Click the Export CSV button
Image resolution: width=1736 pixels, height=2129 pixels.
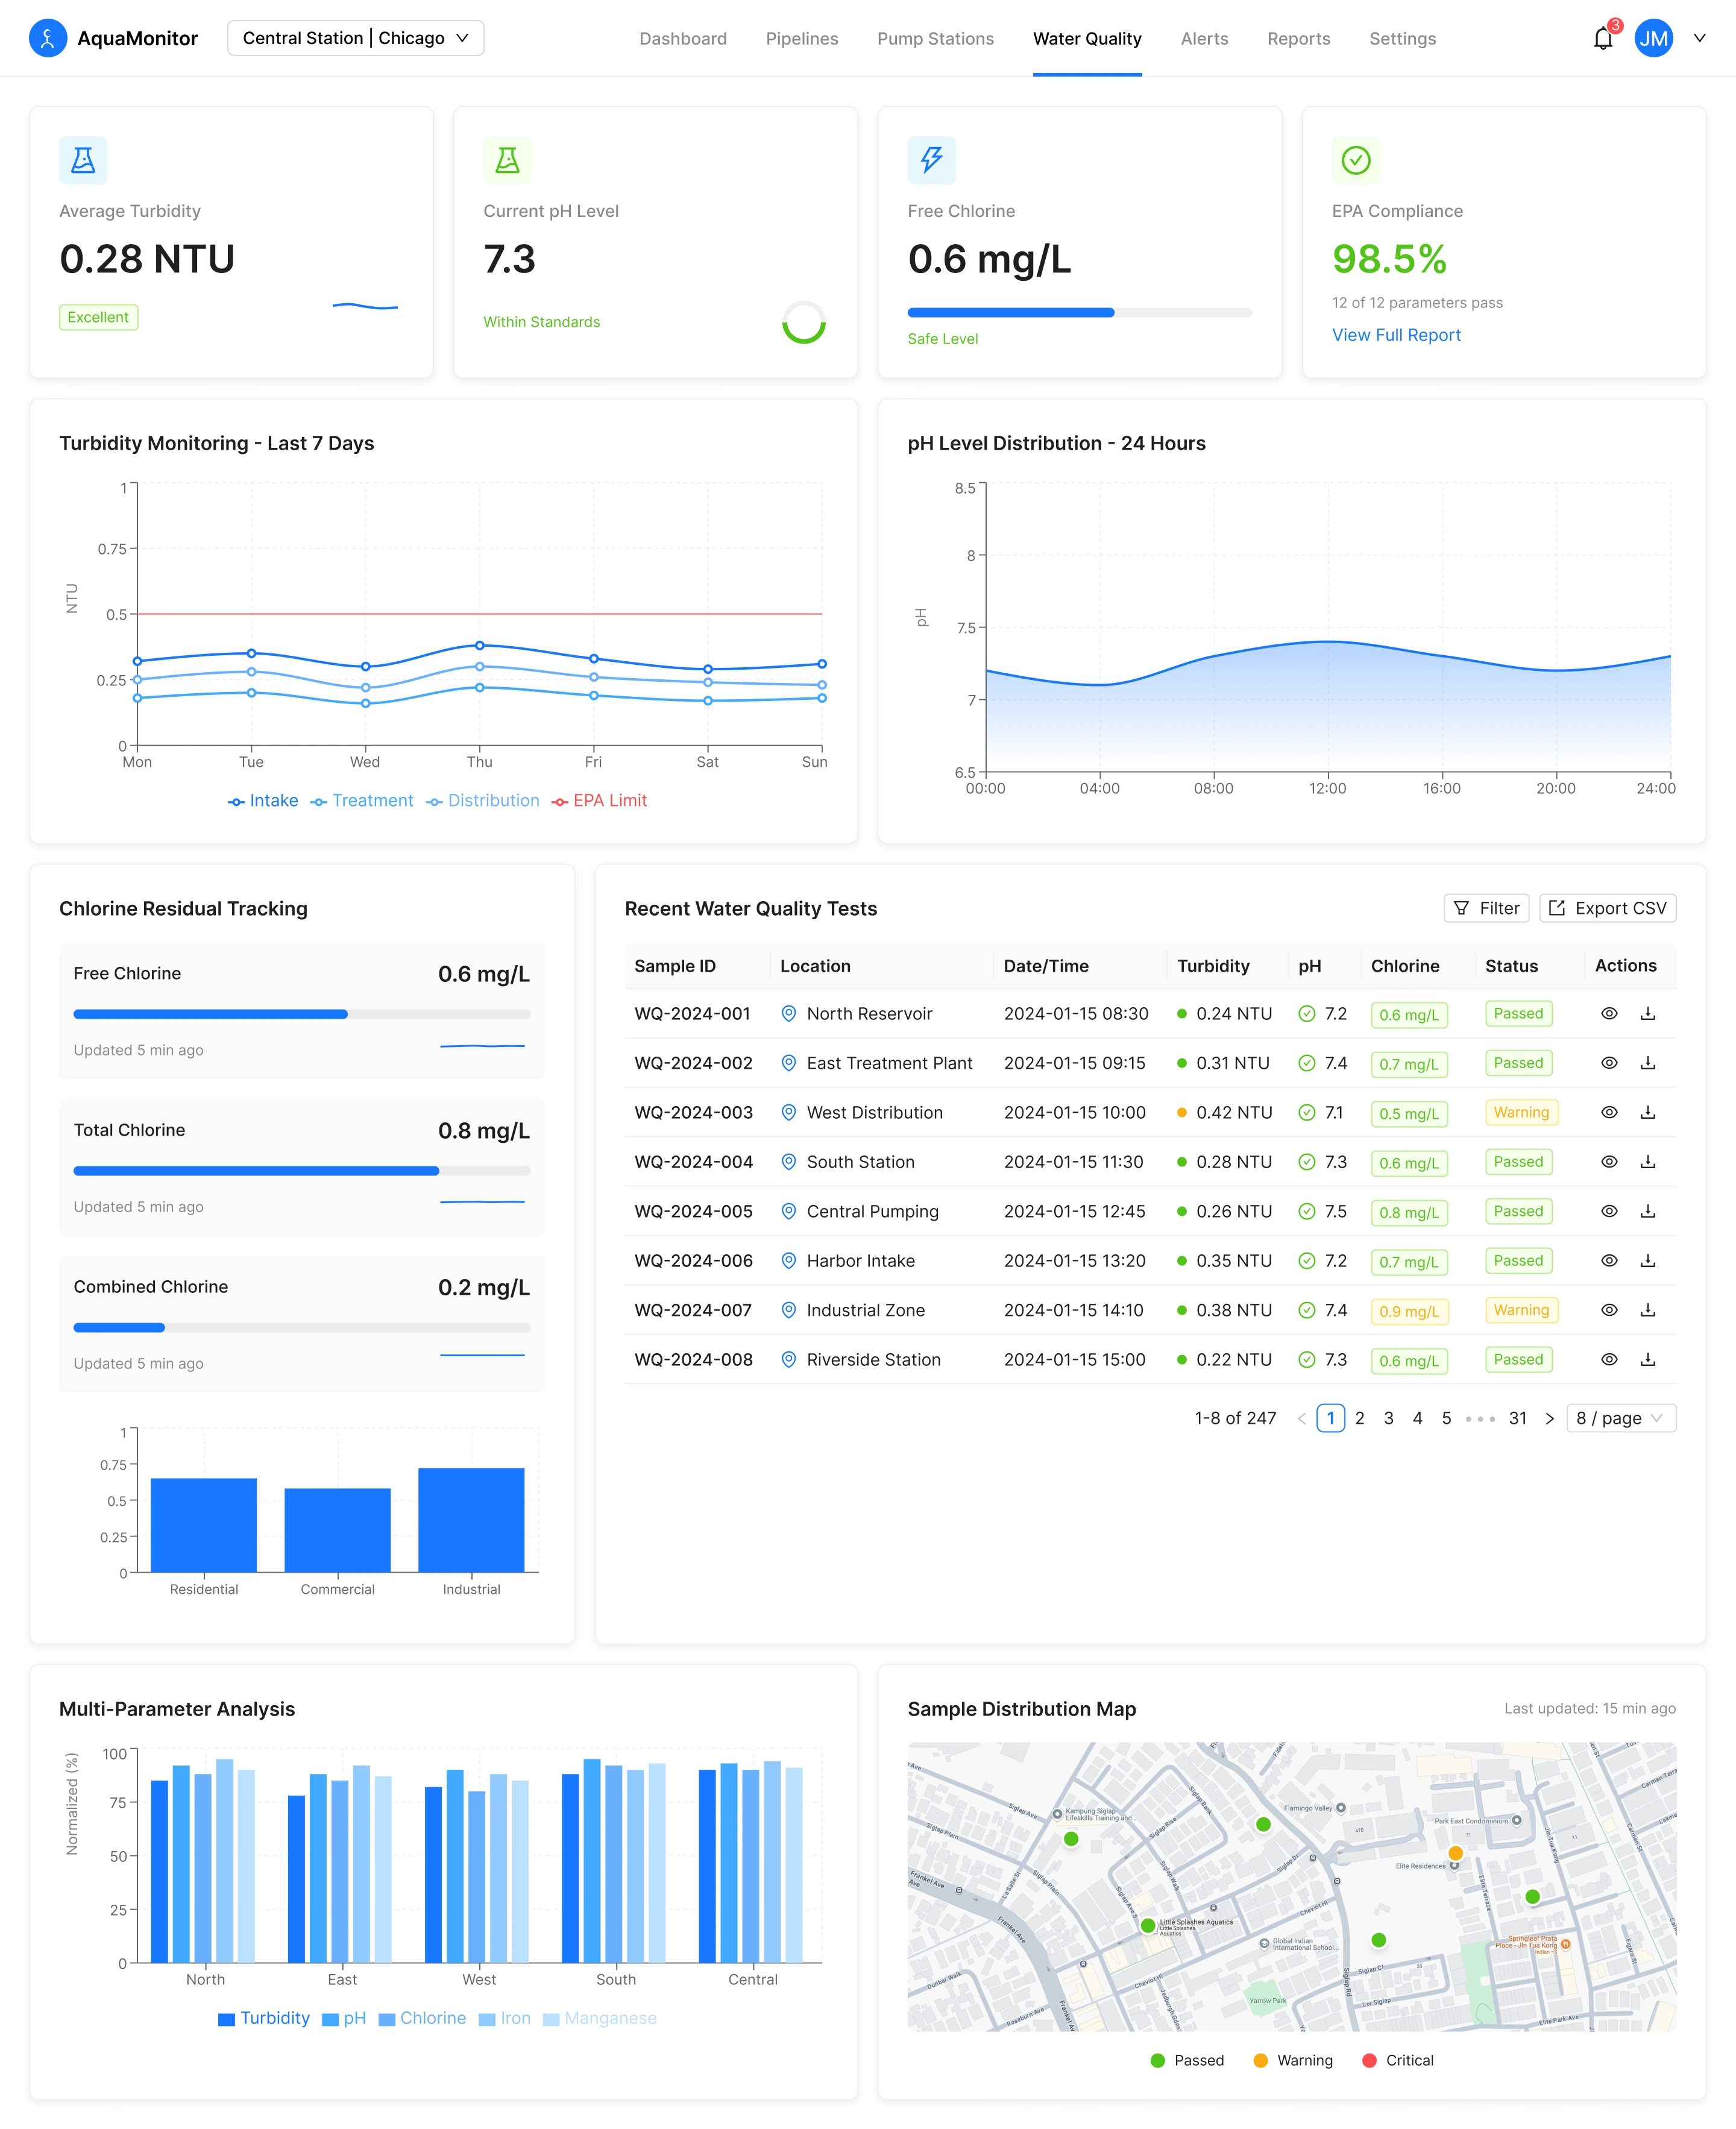click(x=1607, y=908)
